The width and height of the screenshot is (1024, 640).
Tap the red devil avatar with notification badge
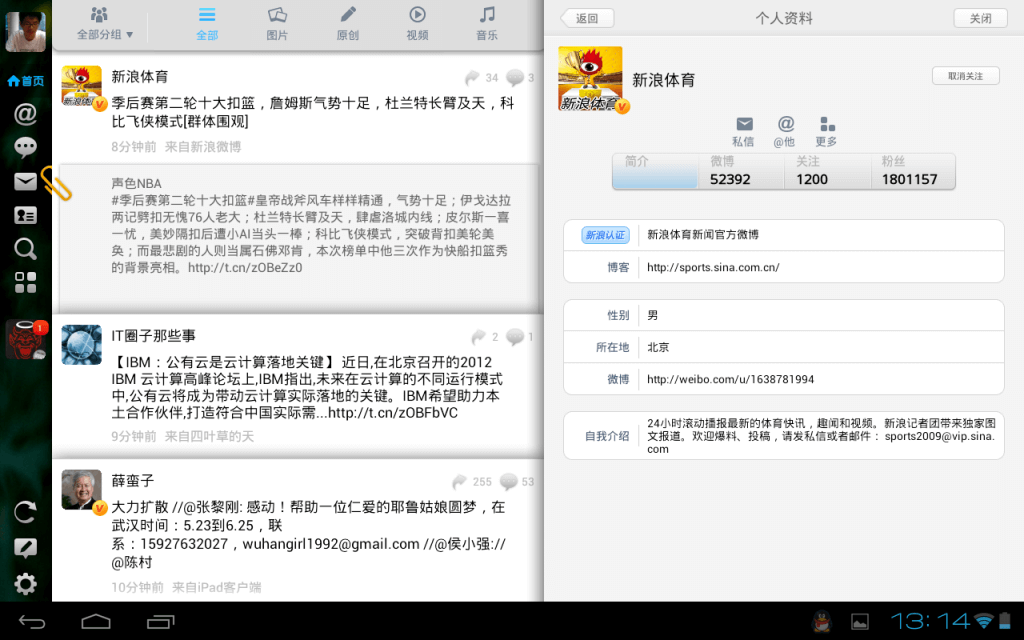click(26, 340)
